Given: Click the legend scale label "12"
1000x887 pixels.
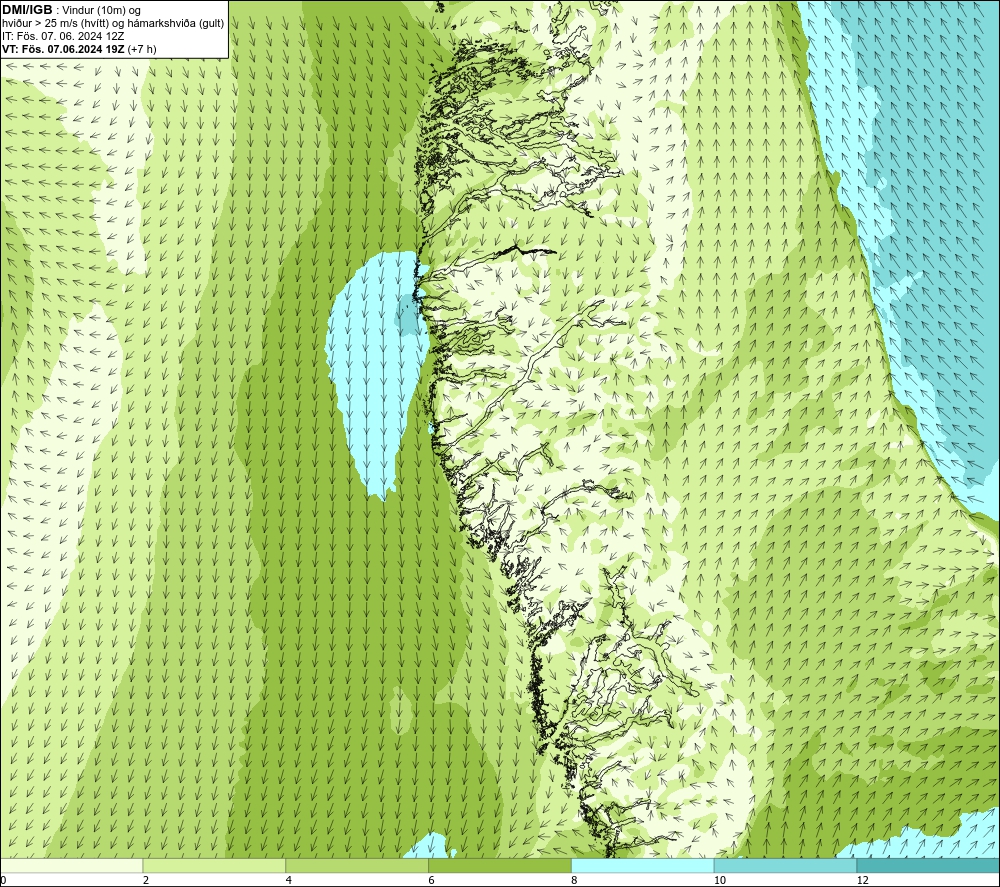Looking at the screenshot, I should click(863, 881).
